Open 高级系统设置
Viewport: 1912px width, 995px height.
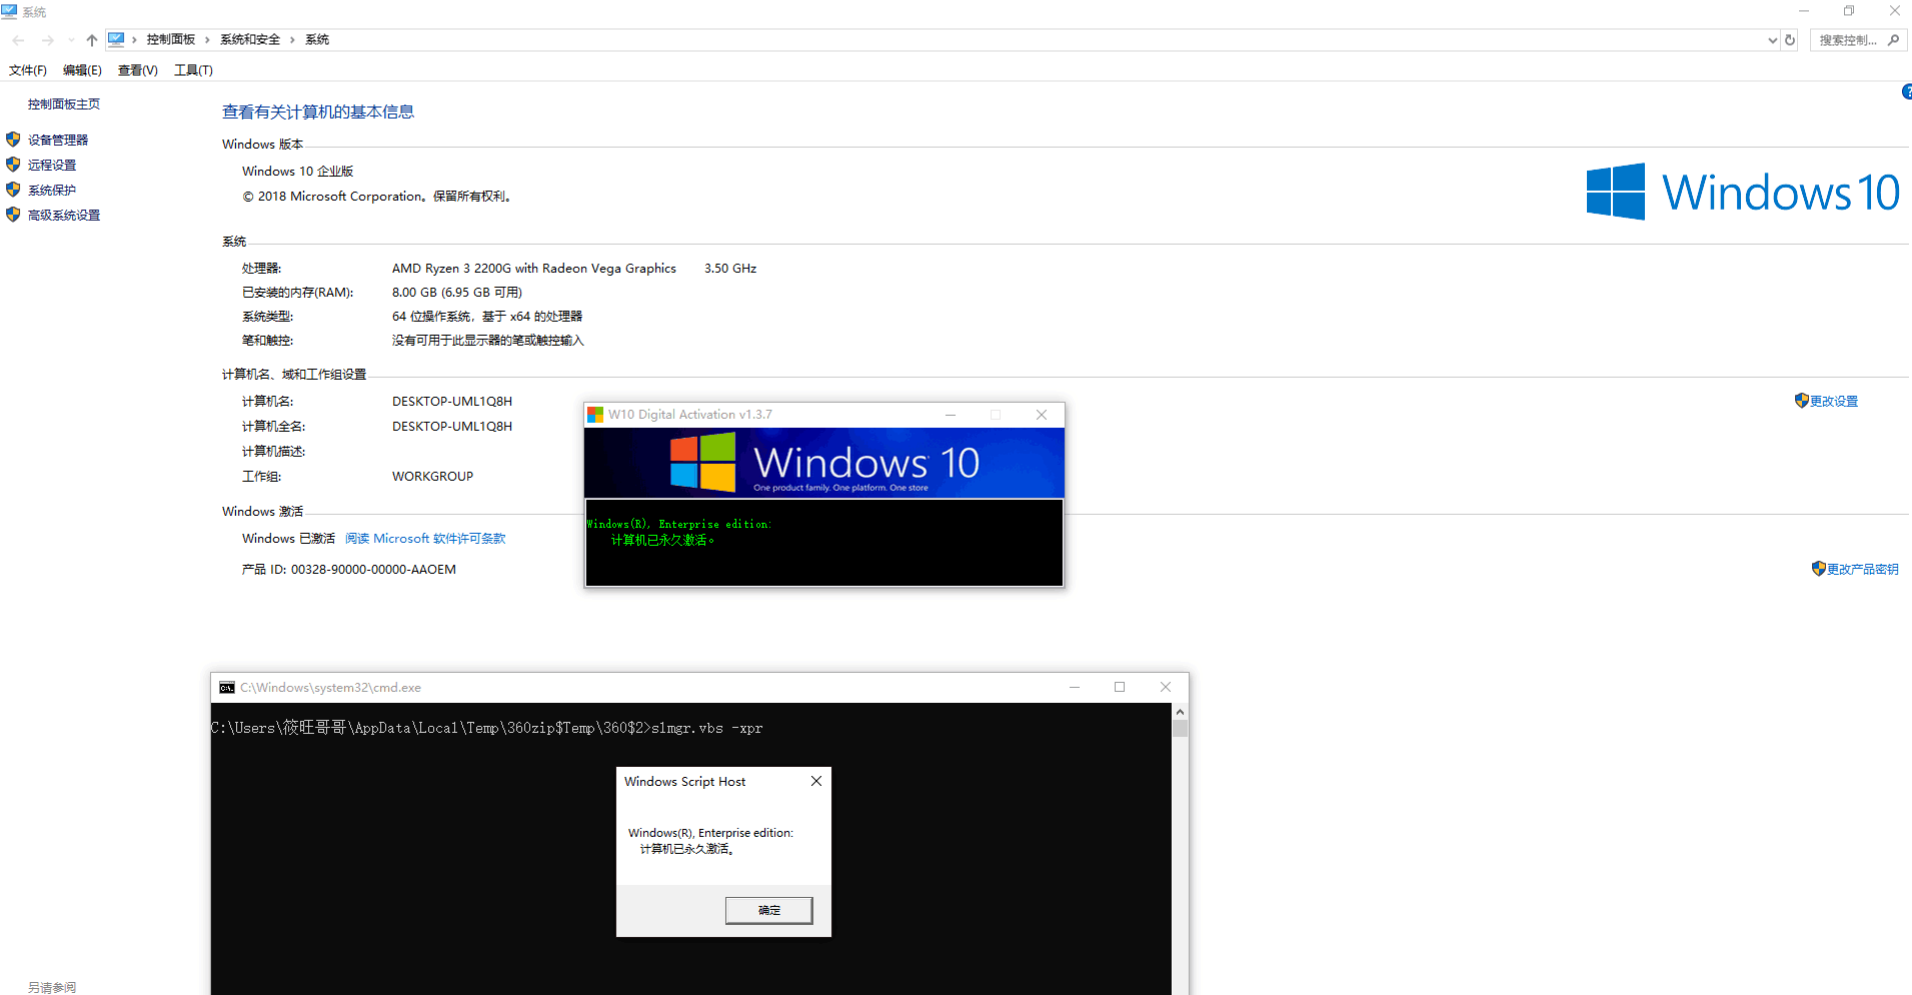[62, 214]
